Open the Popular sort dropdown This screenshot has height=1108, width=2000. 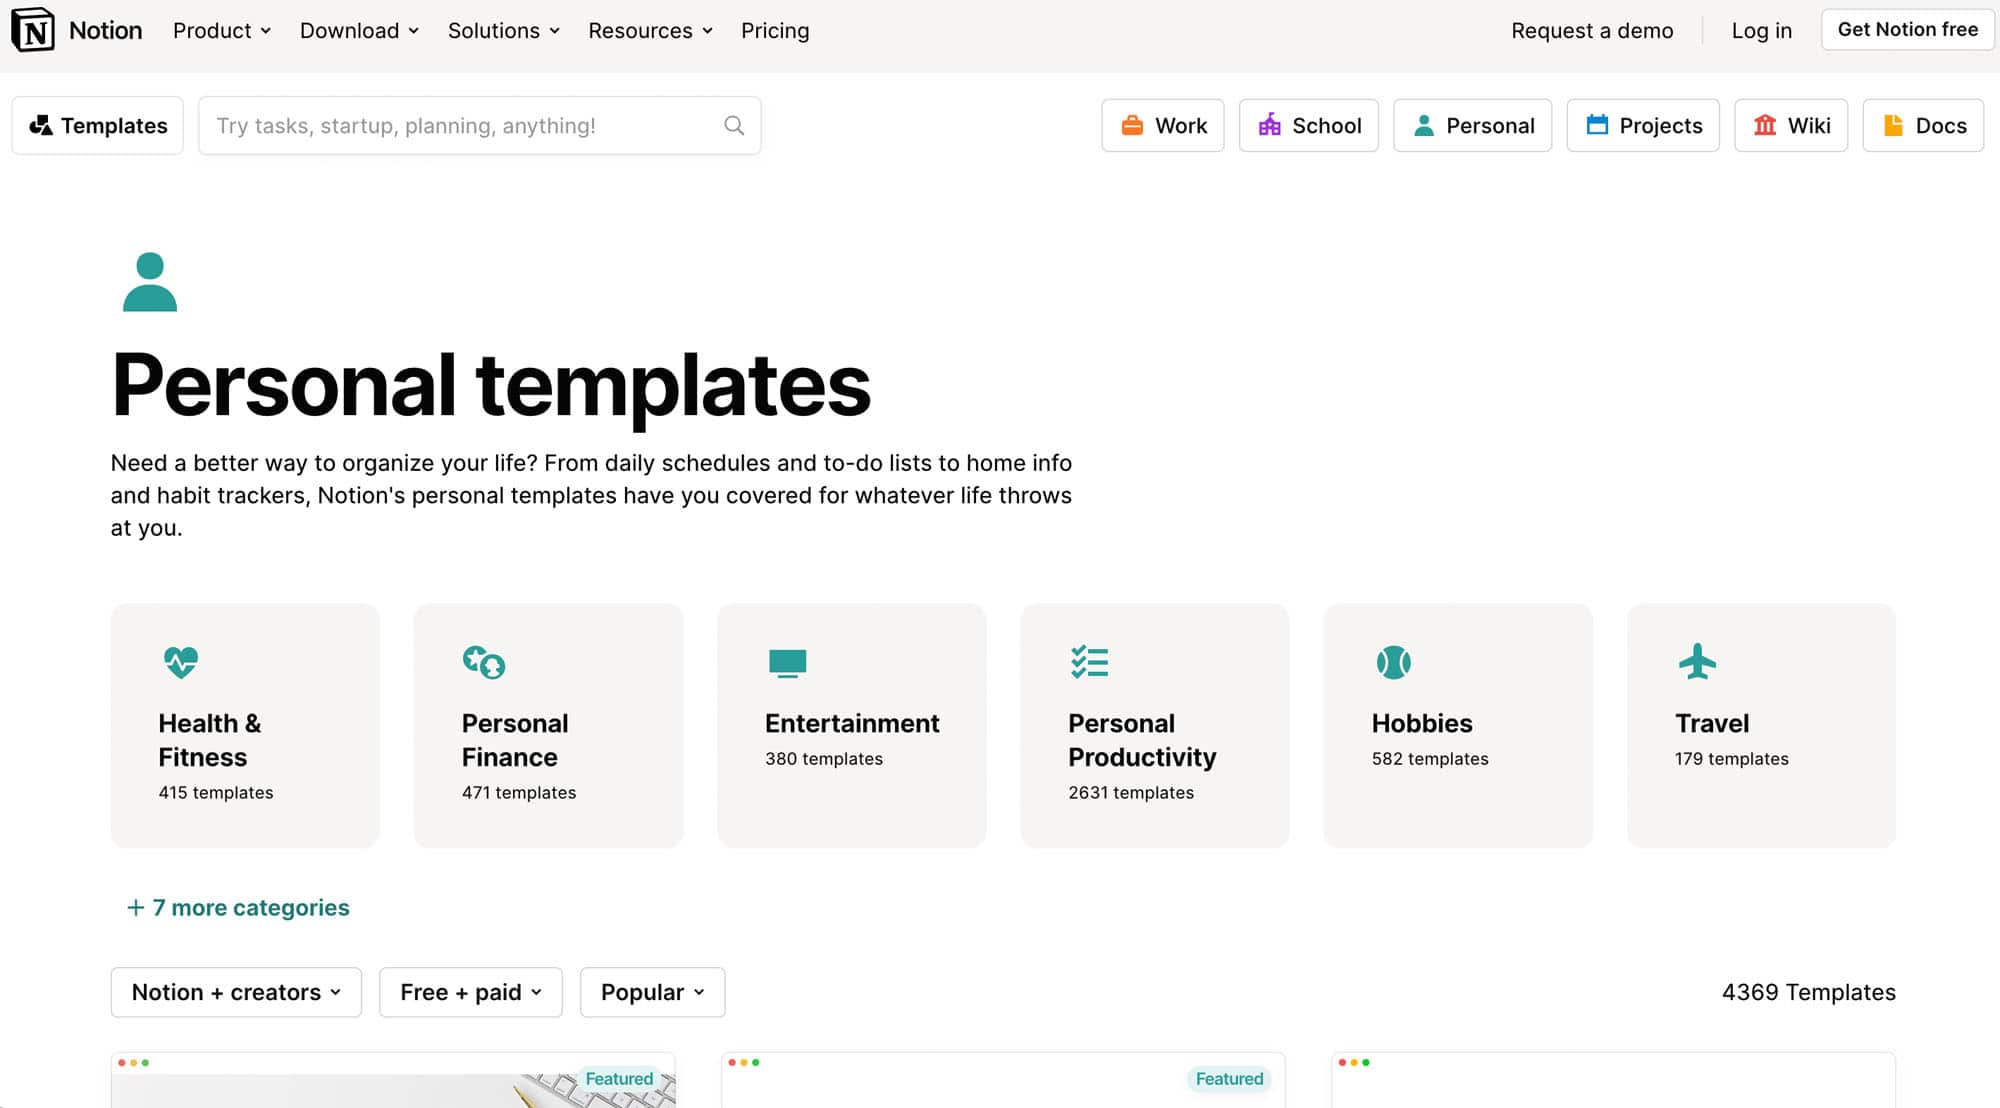coord(652,992)
